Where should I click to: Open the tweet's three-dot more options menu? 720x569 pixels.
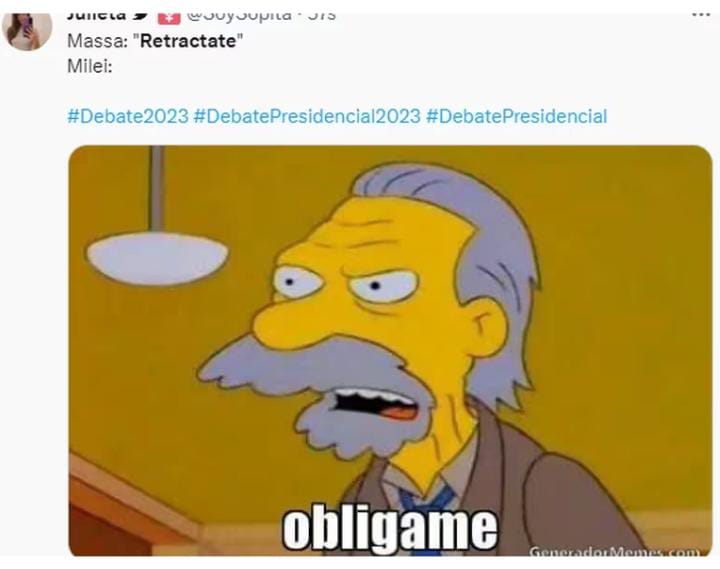tap(701, 15)
